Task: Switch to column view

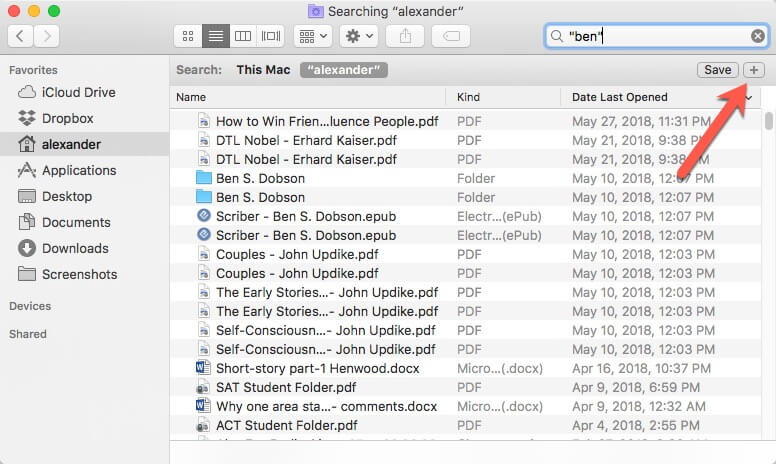Action: (x=243, y=36)
